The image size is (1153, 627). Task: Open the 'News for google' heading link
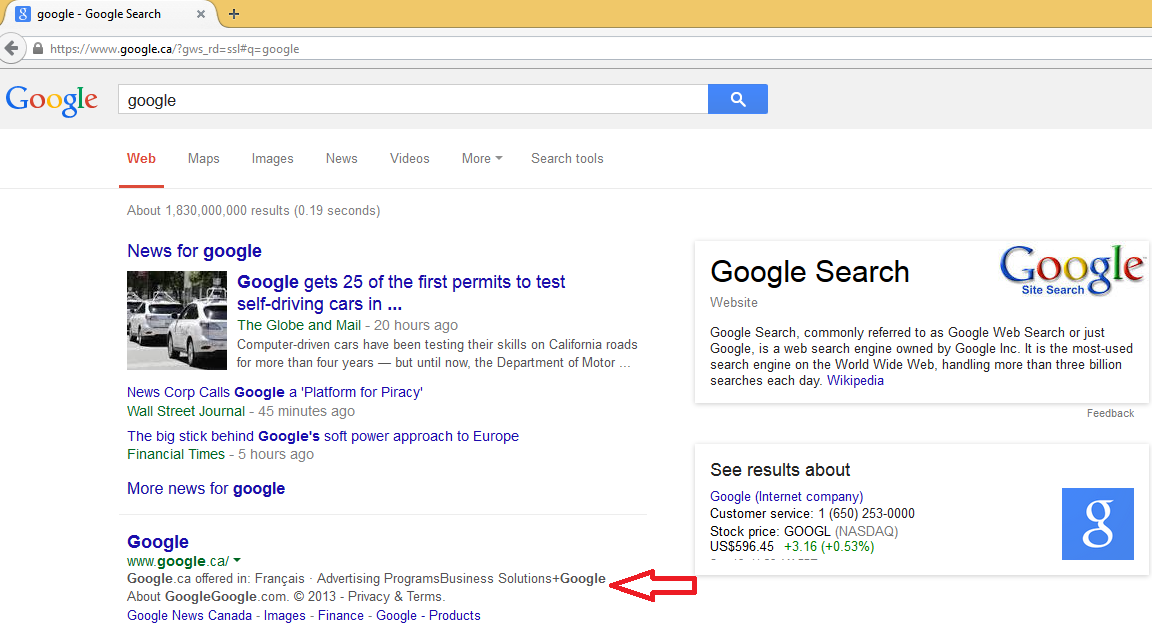[x=194, y=251]
